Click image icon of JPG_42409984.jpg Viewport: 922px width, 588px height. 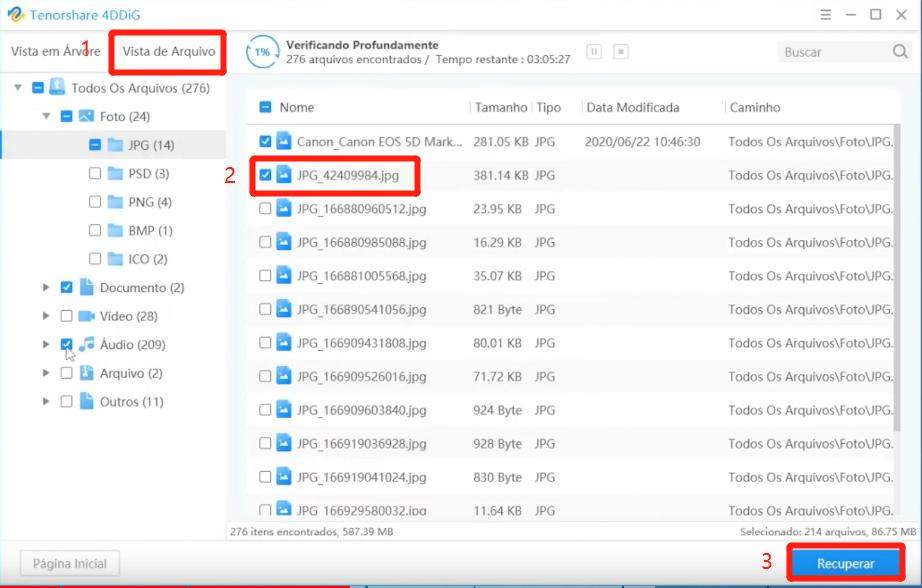click(x=284, y=175)
